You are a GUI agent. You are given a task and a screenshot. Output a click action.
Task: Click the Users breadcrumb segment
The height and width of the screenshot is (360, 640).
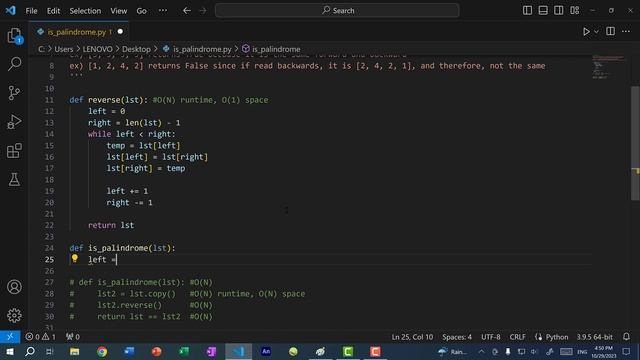tap(64, 49)
